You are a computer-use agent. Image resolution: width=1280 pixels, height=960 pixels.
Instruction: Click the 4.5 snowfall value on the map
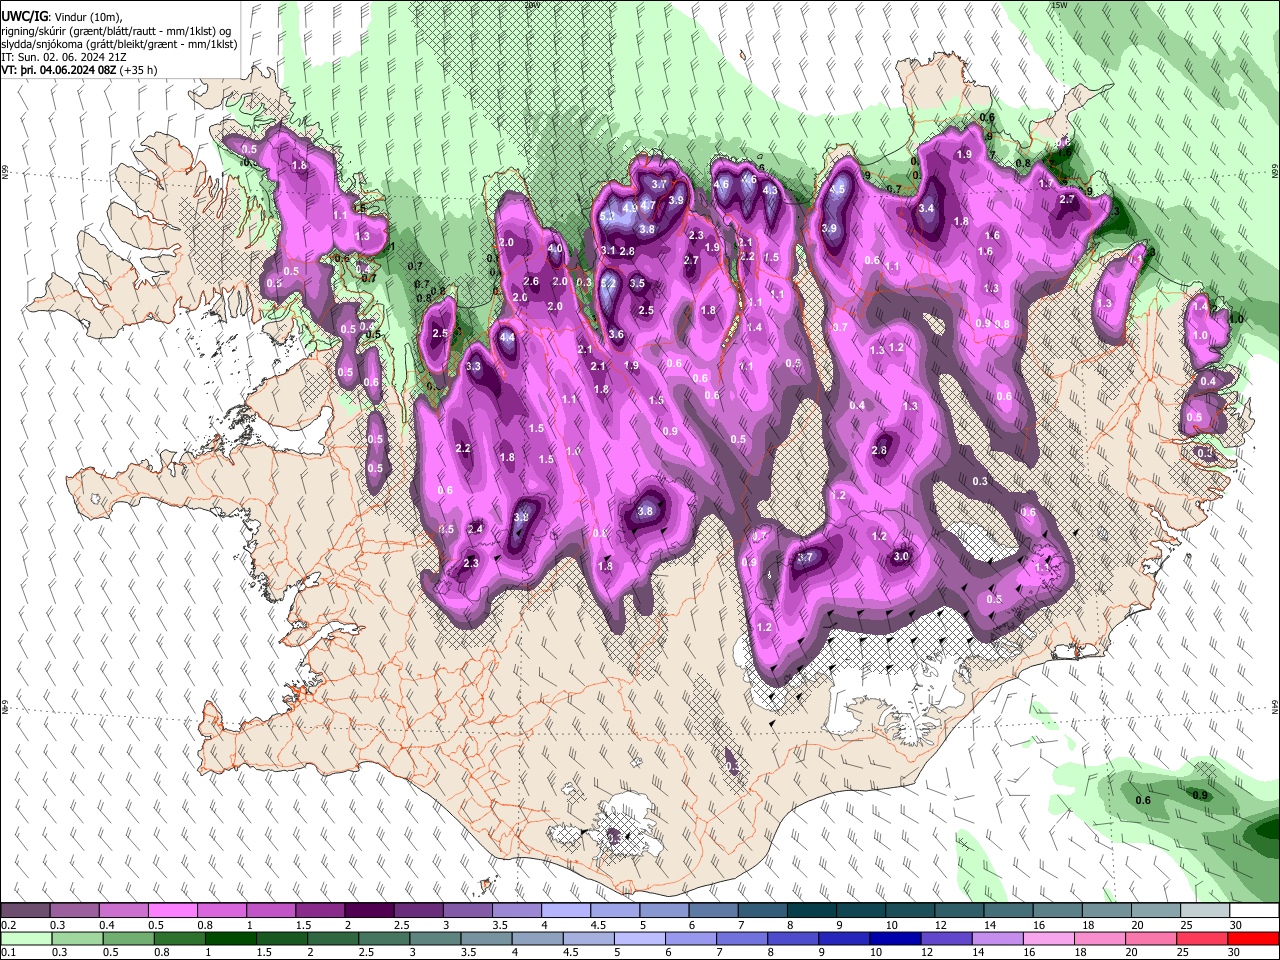838,189
